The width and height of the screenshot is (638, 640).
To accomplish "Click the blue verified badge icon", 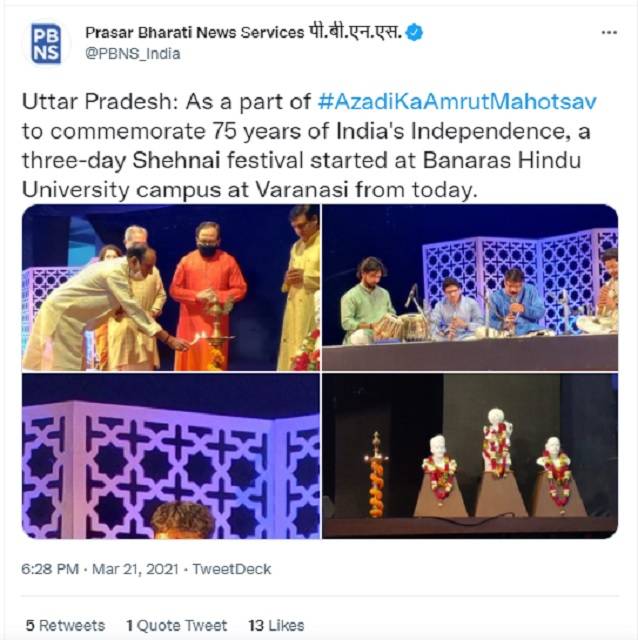I will (414, 33).
